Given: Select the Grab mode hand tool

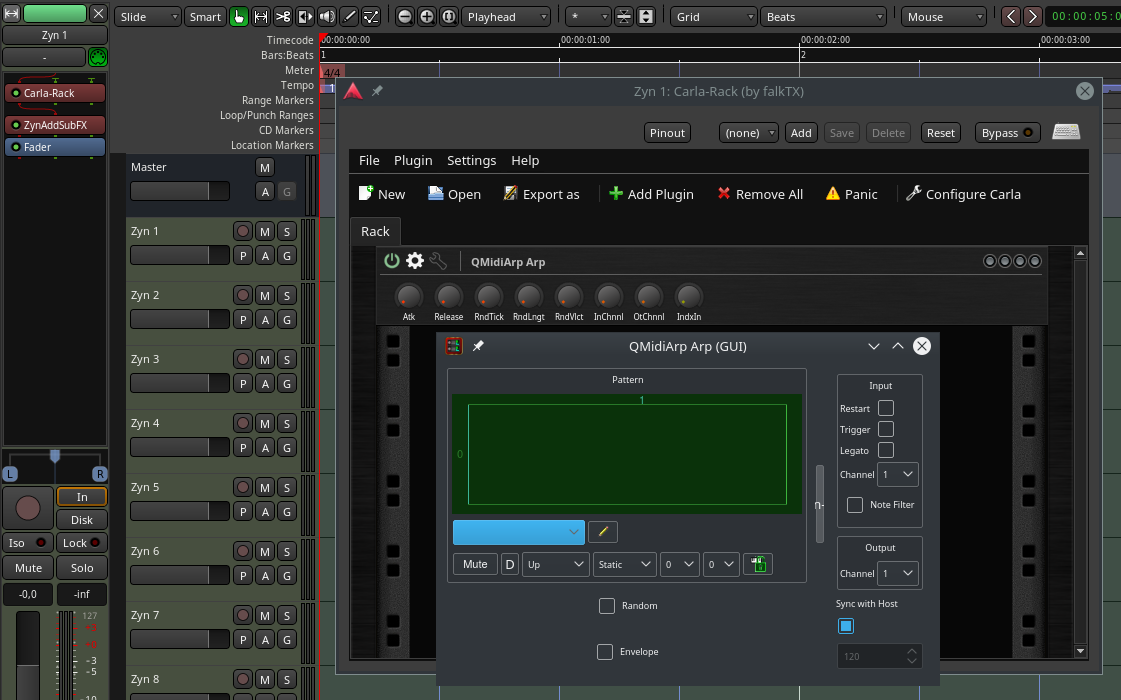Looking at the screenshot, I should [239, 17].
